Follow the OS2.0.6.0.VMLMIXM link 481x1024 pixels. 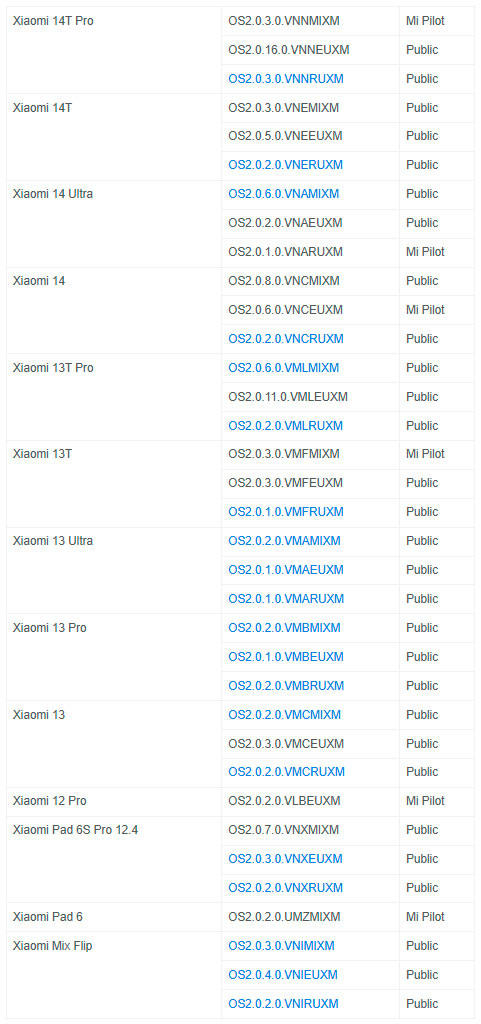tap(283, 368)
